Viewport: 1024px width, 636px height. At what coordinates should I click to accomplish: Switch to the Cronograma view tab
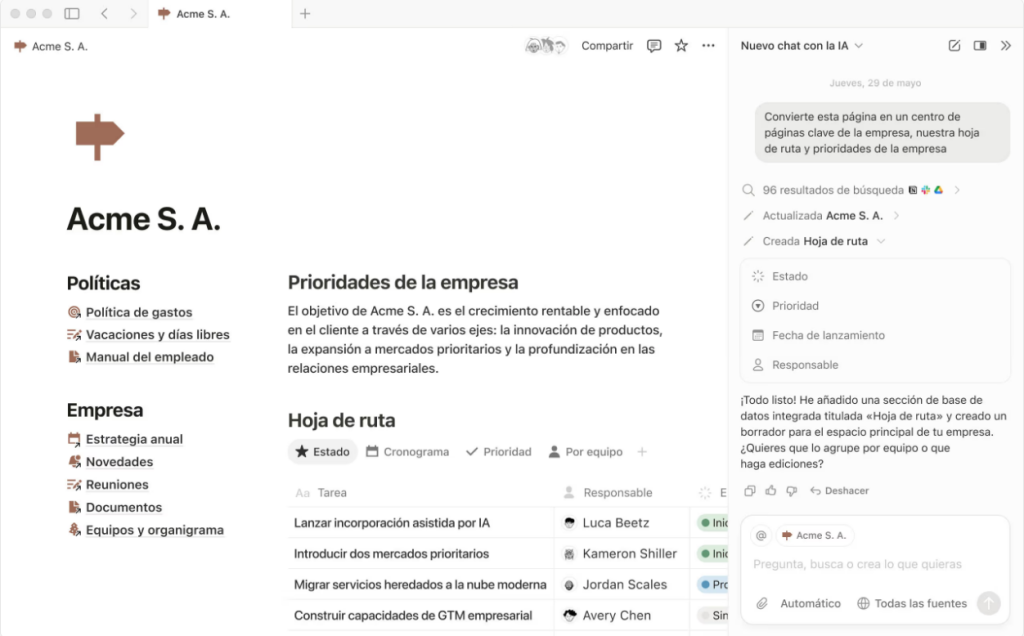tap(407, 452)
